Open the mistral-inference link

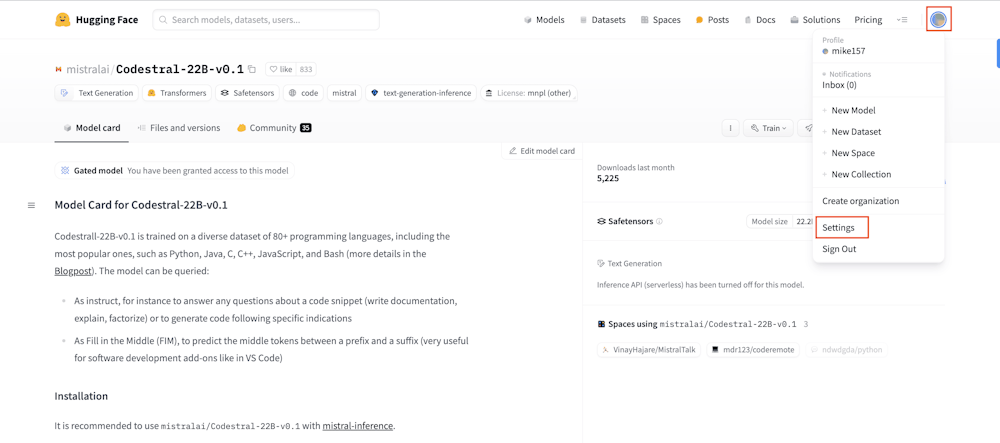click(x=357, y=426)
